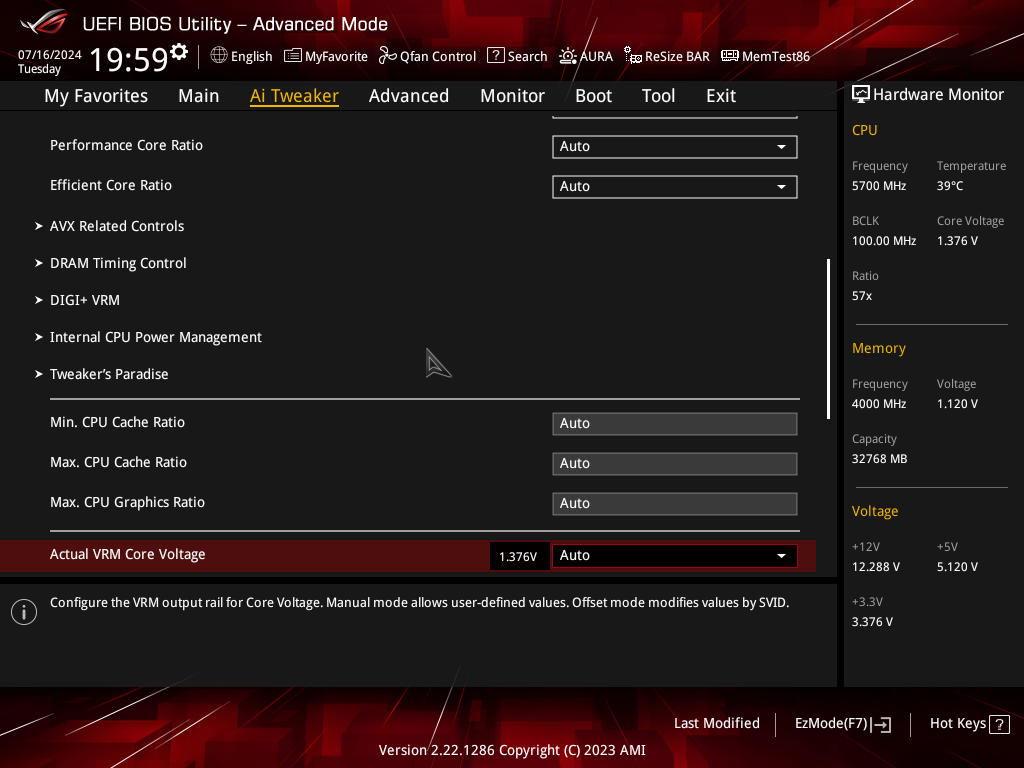Image resolution: width=1024 pixels, height=768 pixels.
Task: Open Actual VRM Core Voltage dropdown
Action: click(x=675, y=556)
